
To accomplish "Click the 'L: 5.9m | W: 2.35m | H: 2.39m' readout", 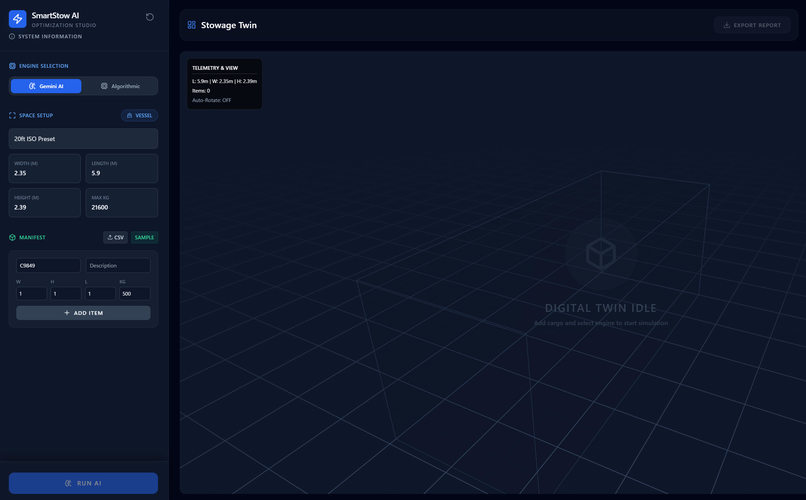I will point(224,81).
